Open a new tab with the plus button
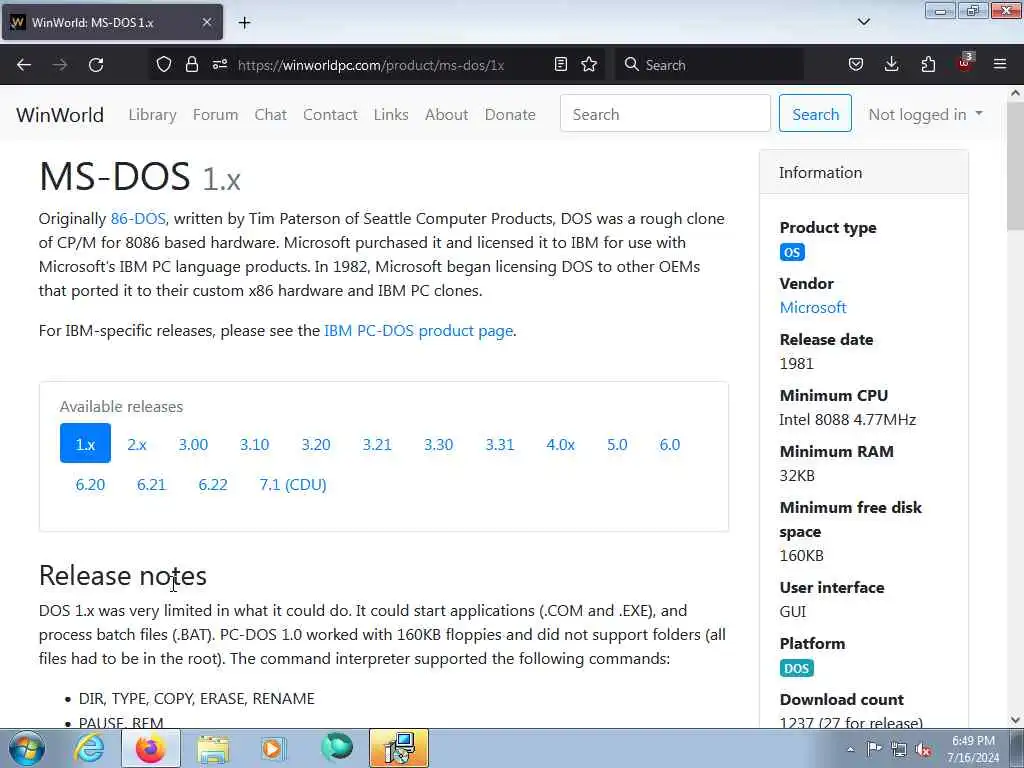 pyautogui.click(x=244, y=23)
